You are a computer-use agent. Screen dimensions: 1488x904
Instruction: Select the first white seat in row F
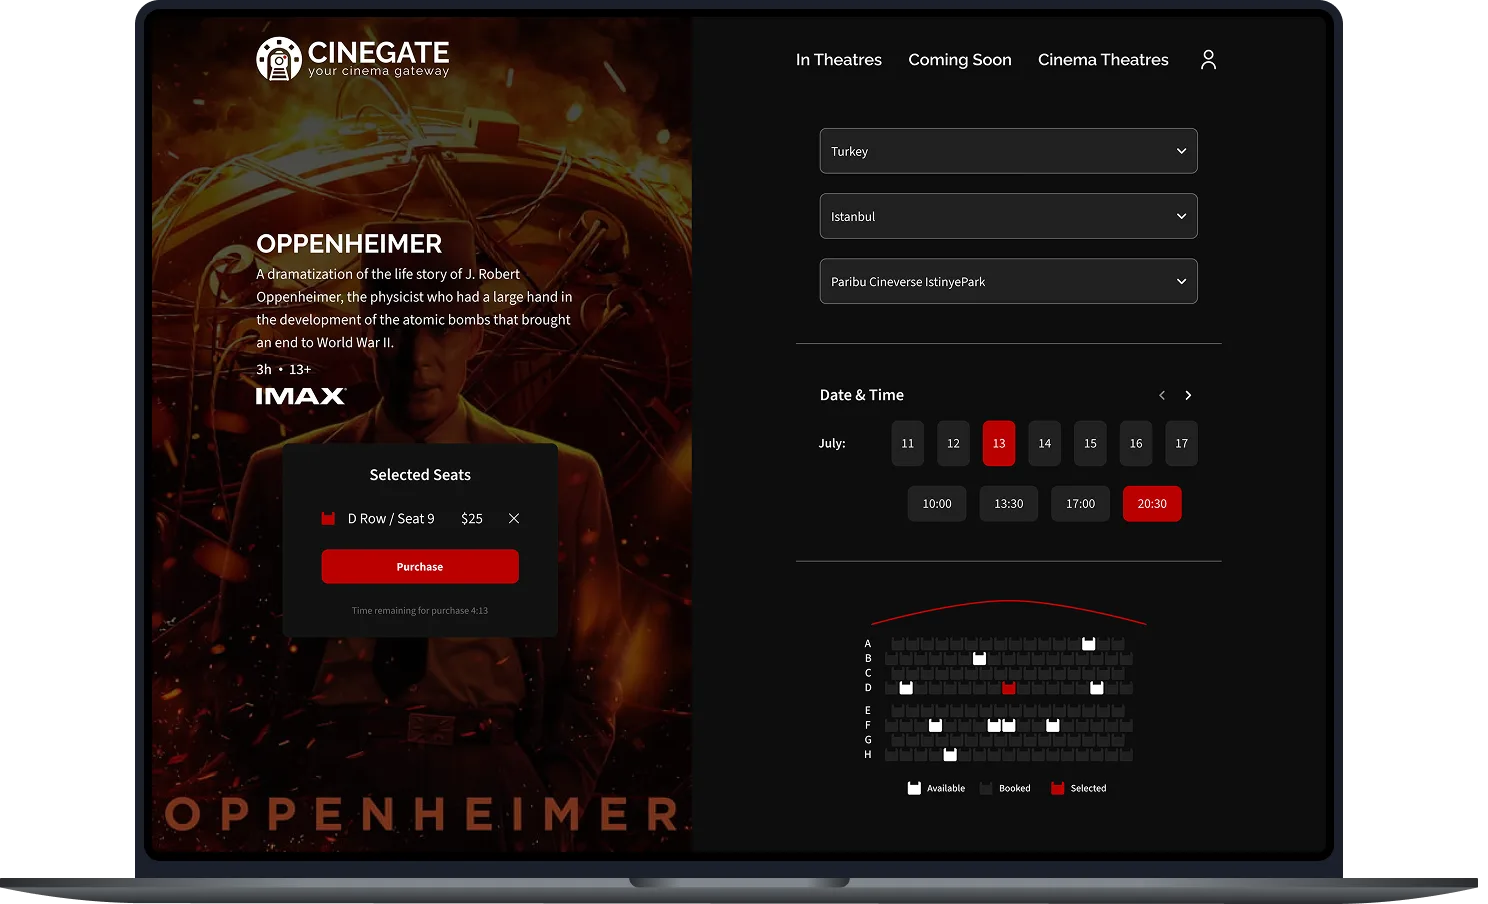click(935, 725)
